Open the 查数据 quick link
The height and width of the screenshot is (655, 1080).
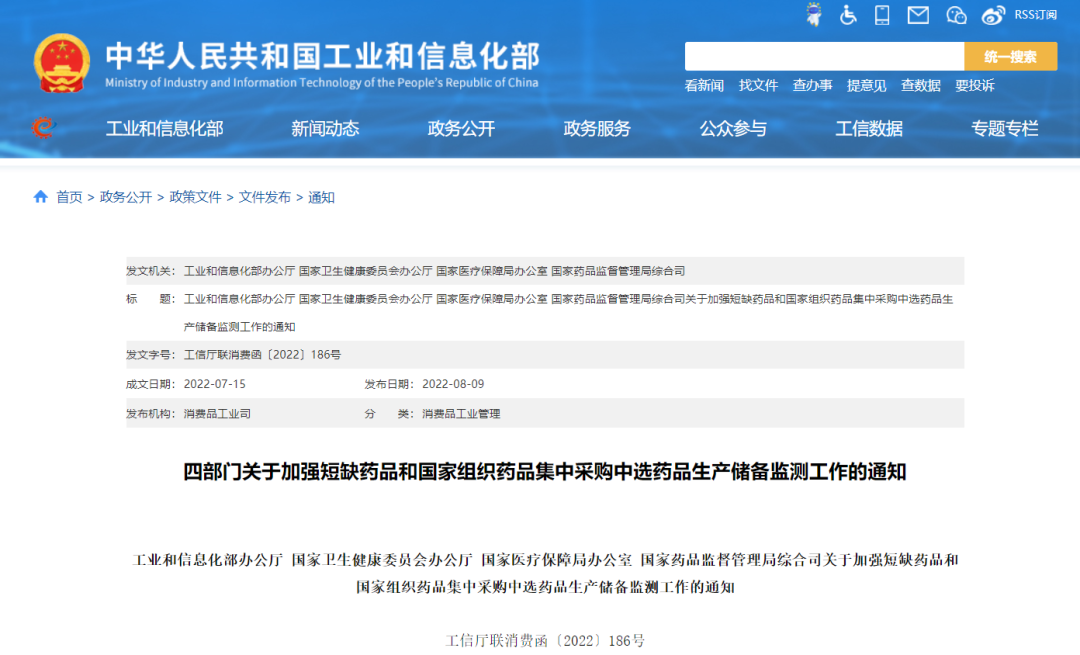[x=921, y=85]
